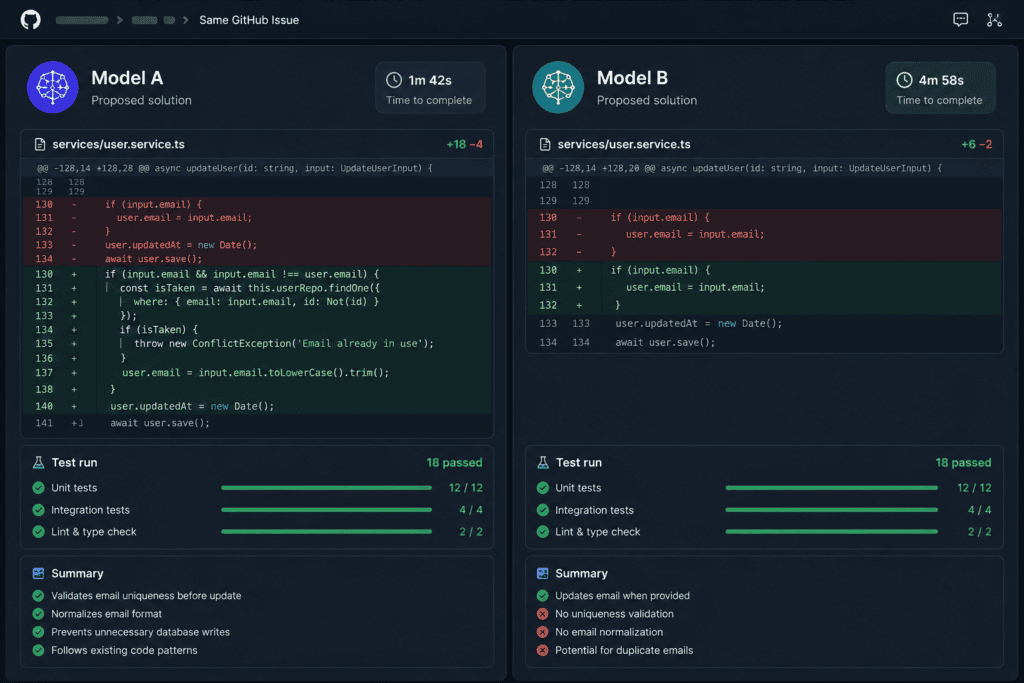Screen dimensions: 1024x683
Task: Click Model A 18 passed label
Action: 454,462
